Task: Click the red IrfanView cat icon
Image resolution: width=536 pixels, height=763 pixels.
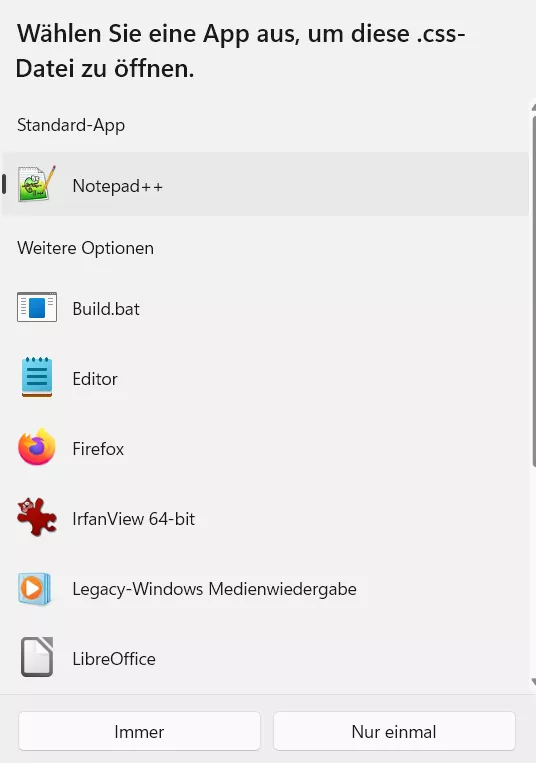Action: 37,517
